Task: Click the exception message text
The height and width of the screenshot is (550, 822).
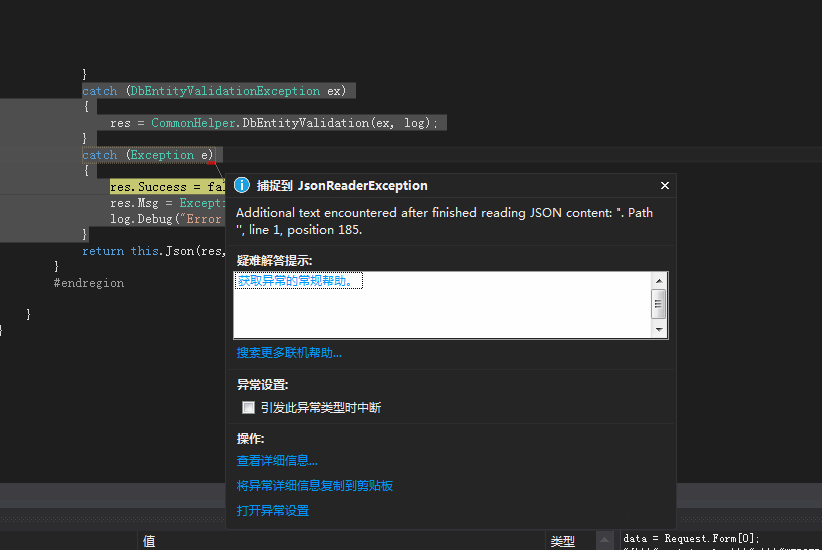Action: click(445, 221)
